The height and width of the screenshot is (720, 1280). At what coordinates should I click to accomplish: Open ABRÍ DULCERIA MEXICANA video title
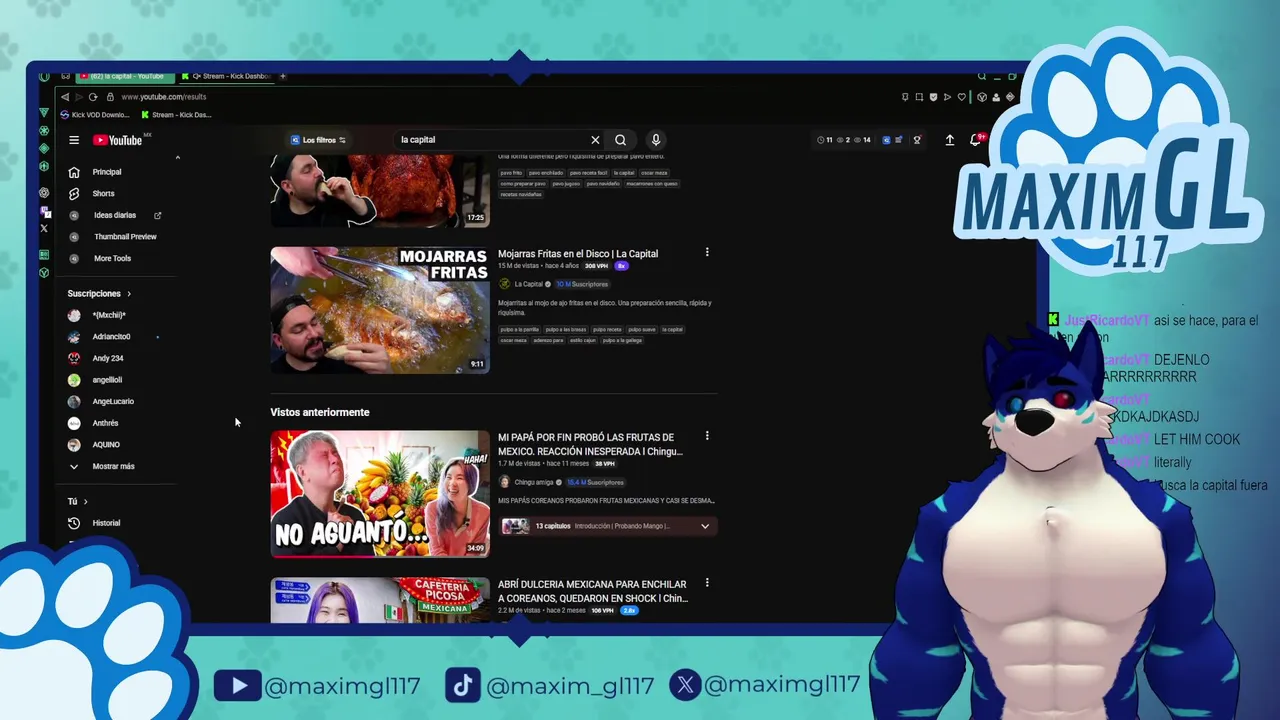[593, 591]
